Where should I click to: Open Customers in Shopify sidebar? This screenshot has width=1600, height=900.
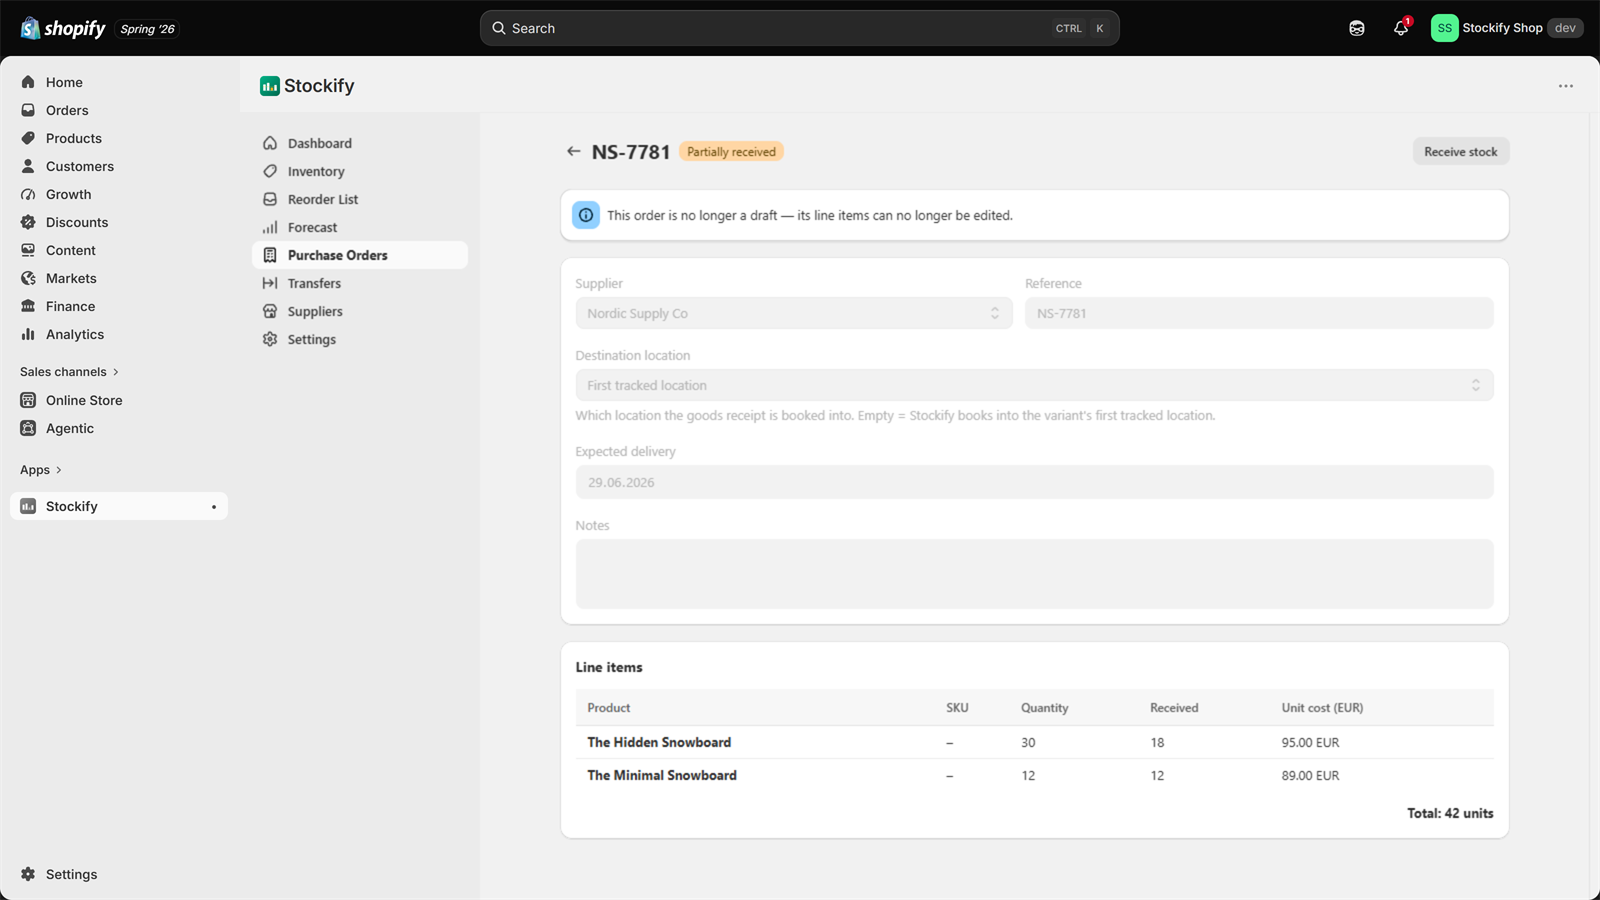coord(80,166)
